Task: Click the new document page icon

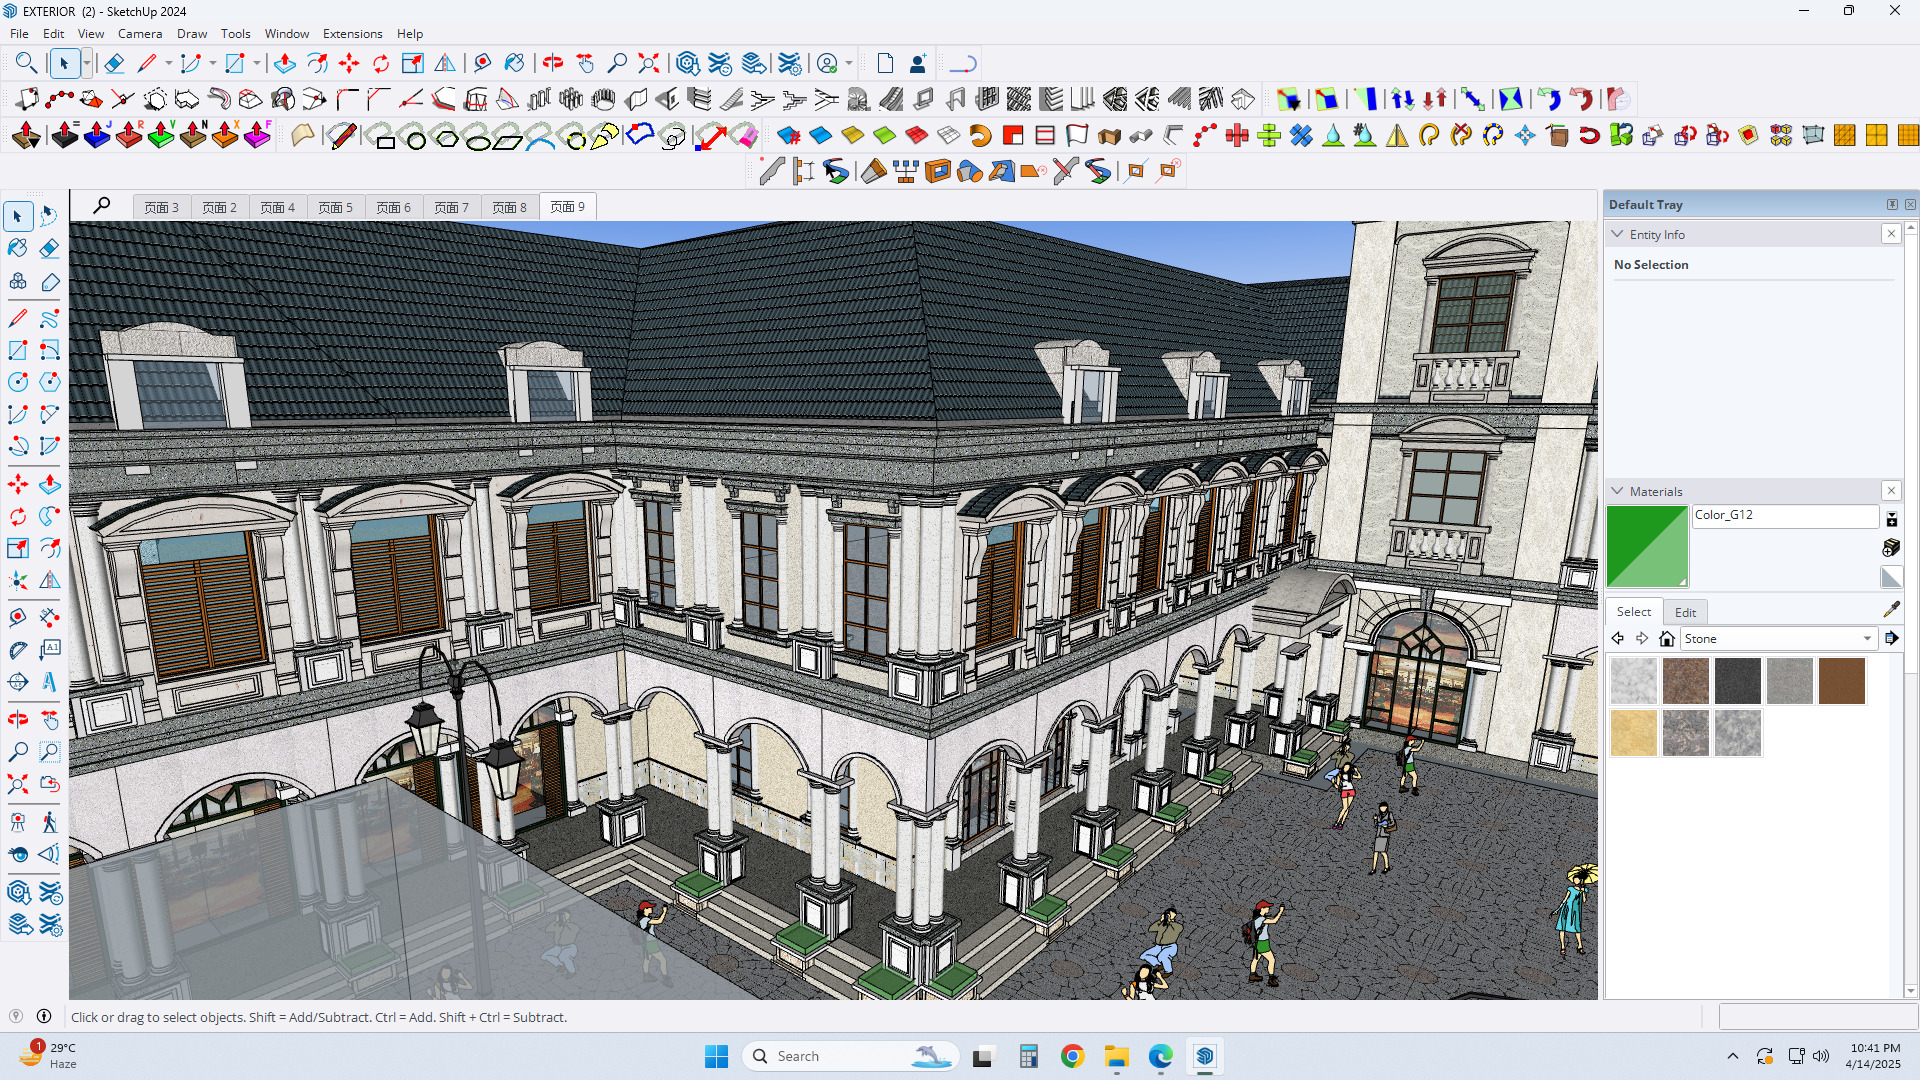Action: click(885, 64)
